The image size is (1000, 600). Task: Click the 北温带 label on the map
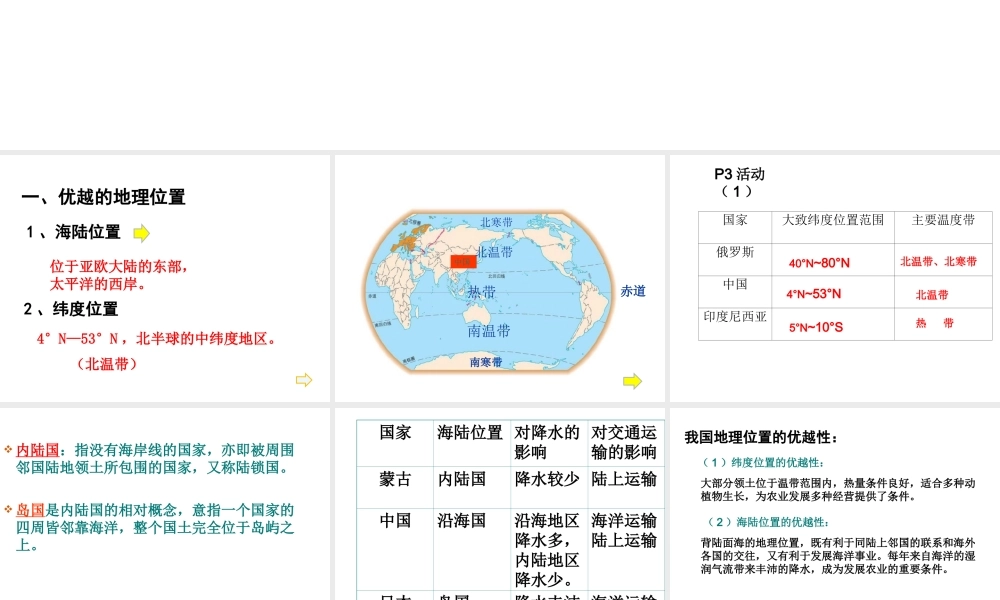[x=495, y=252]
